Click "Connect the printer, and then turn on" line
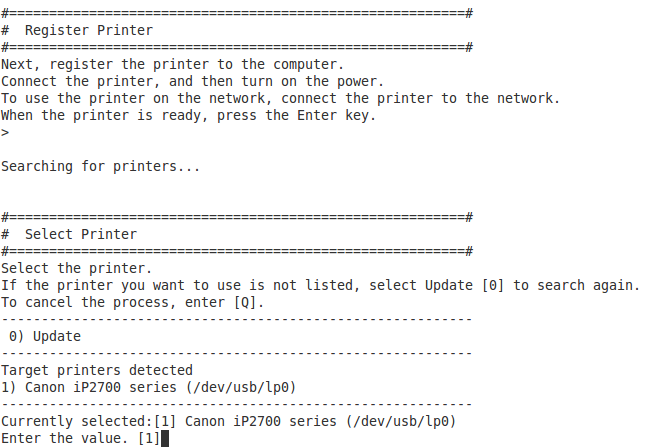Viewport: 645px width, 448px height. (x=192, y=81)
